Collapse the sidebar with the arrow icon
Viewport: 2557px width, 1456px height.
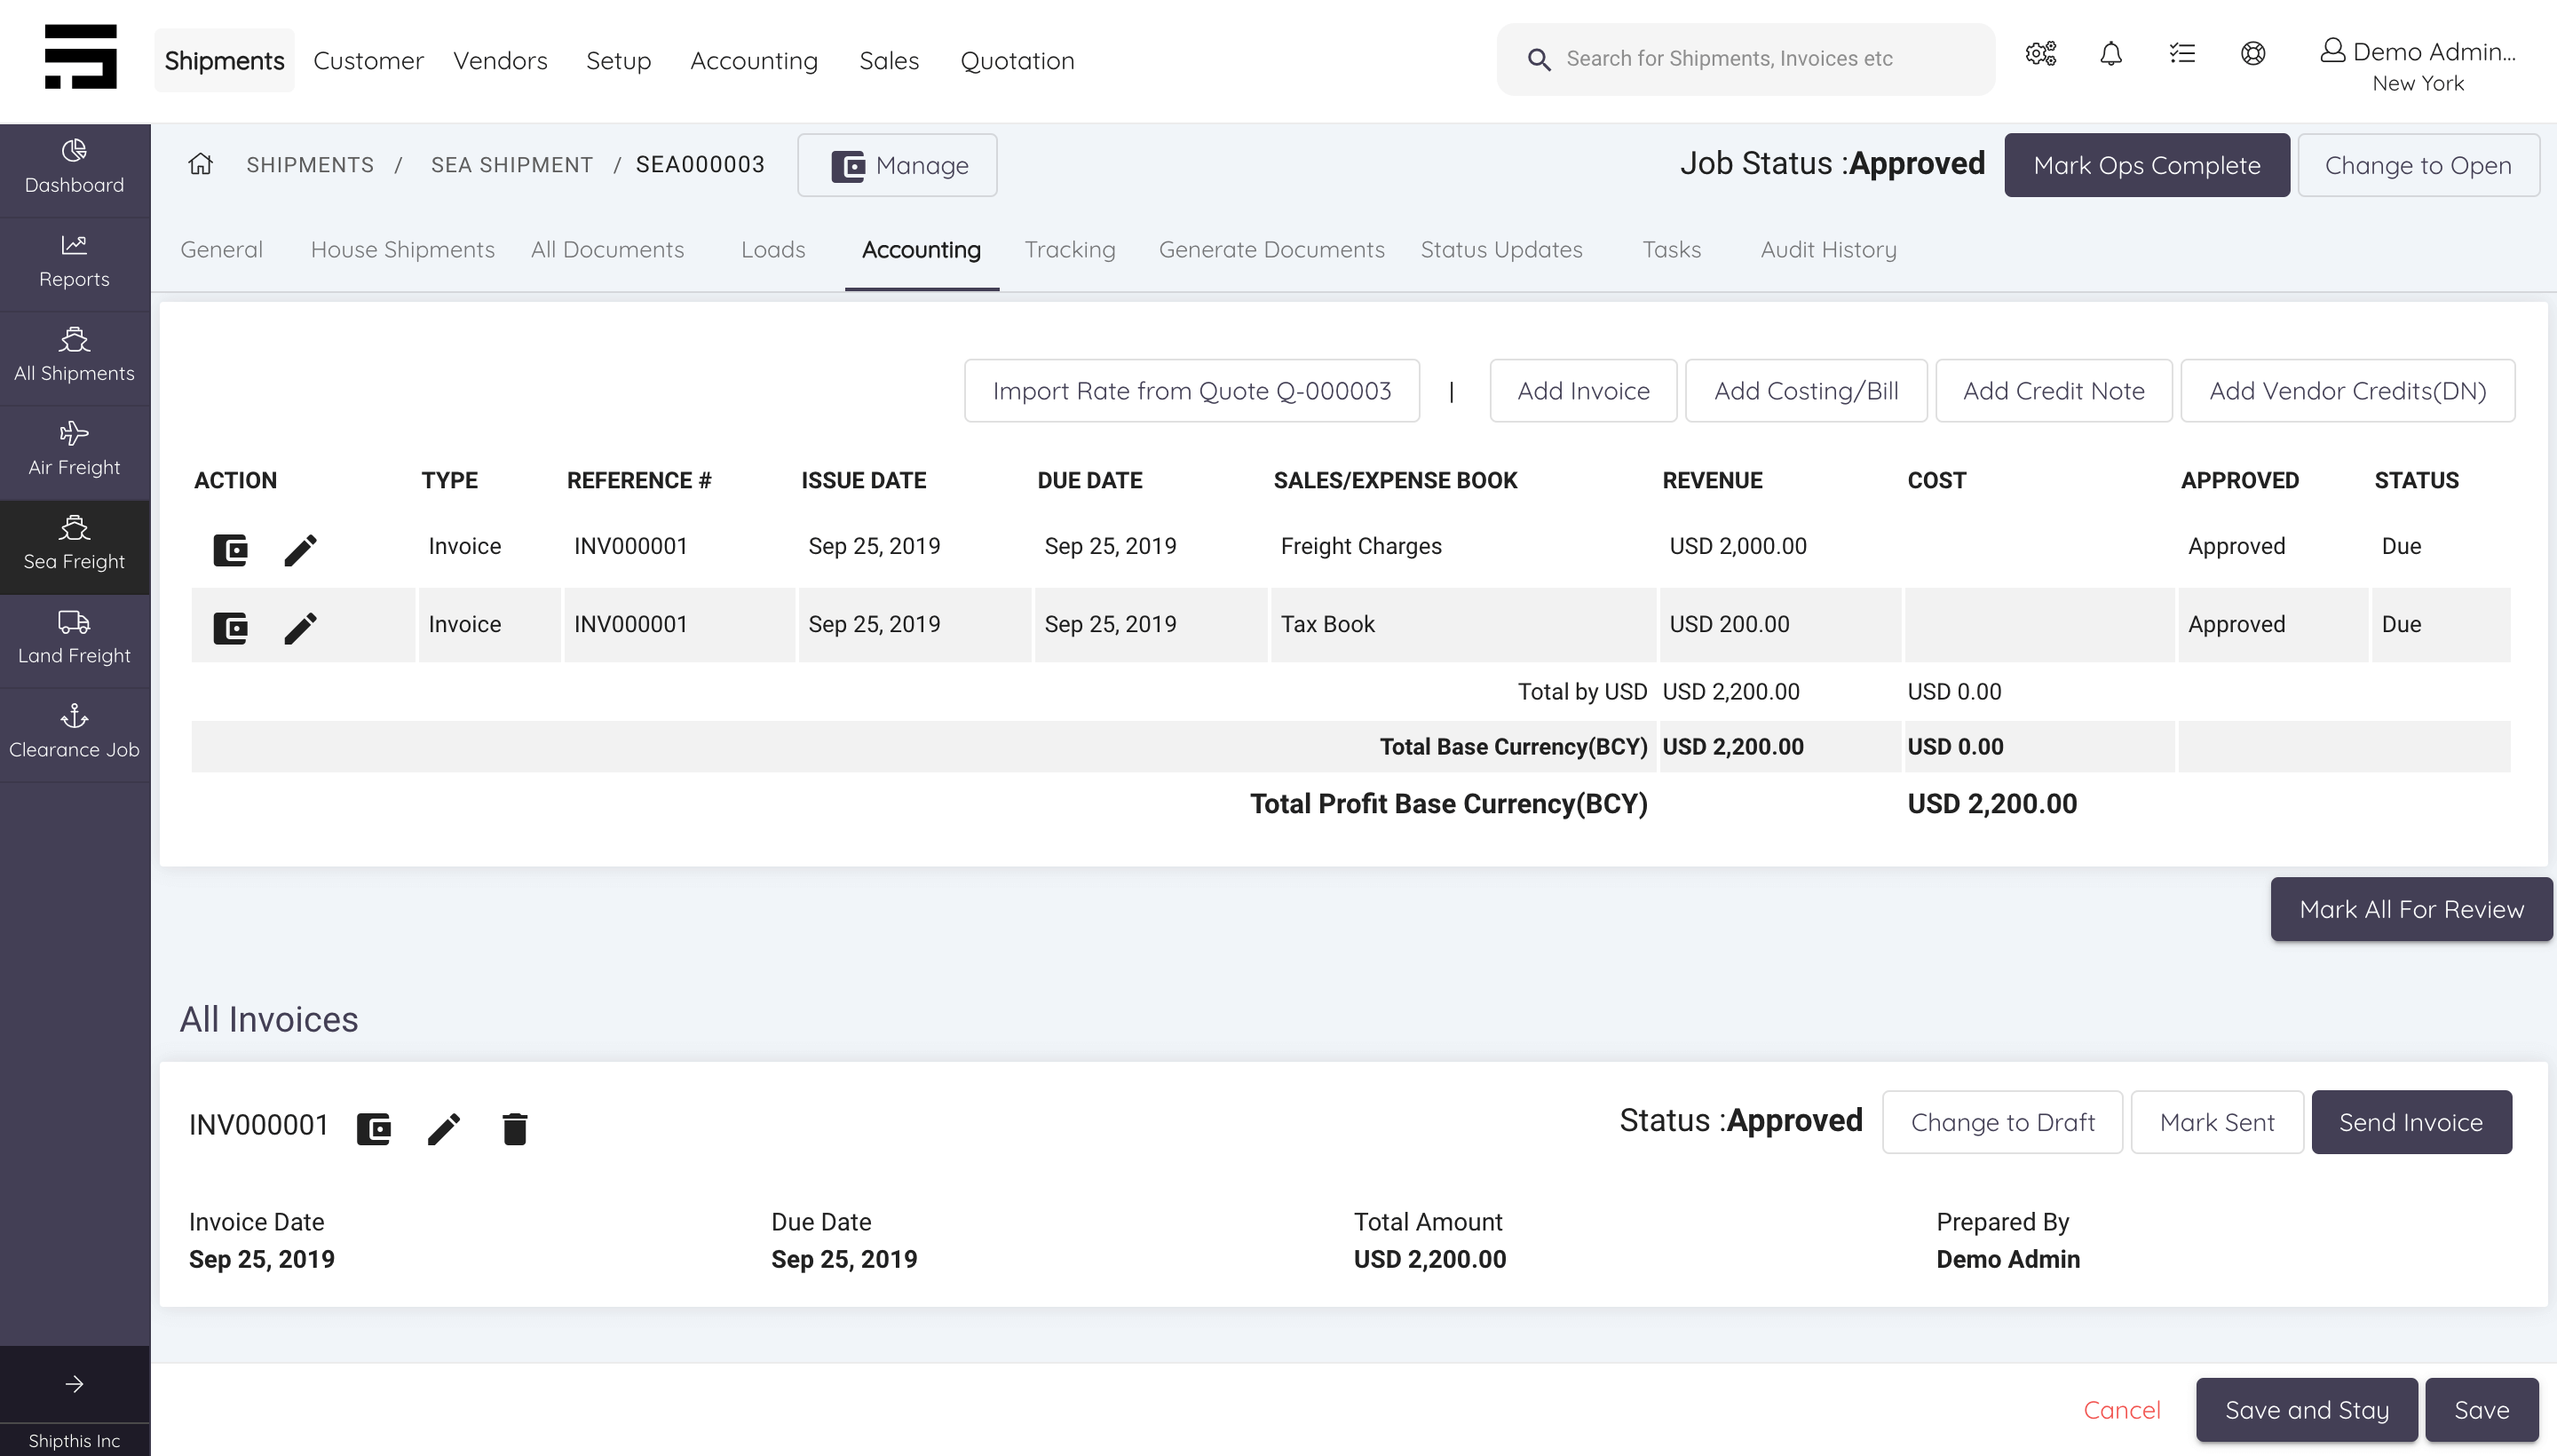pyautogui.click(x=74, y=1384)
